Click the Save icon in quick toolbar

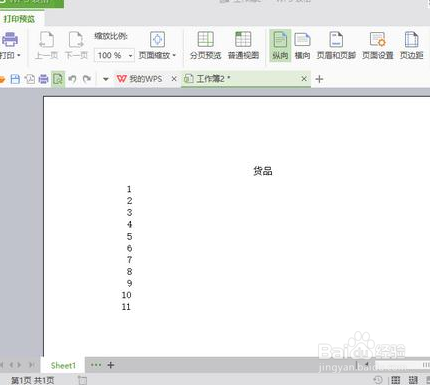click(x=15, y=79)
